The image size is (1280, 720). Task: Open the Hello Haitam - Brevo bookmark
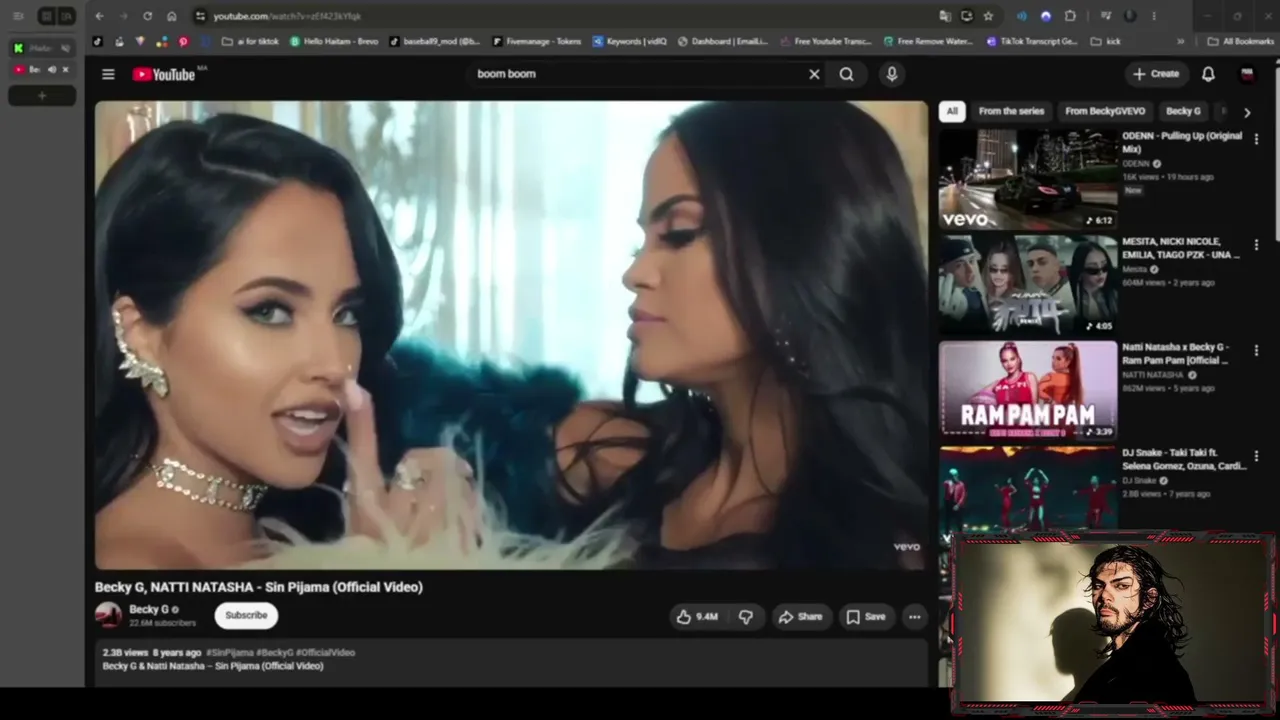[x=334, y=42]
